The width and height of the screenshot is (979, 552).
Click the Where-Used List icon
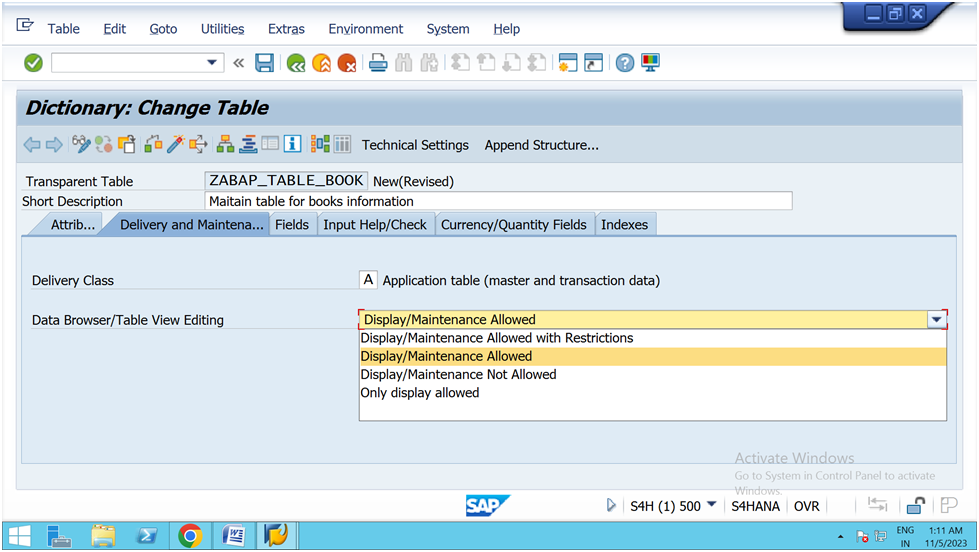point(198,144)
